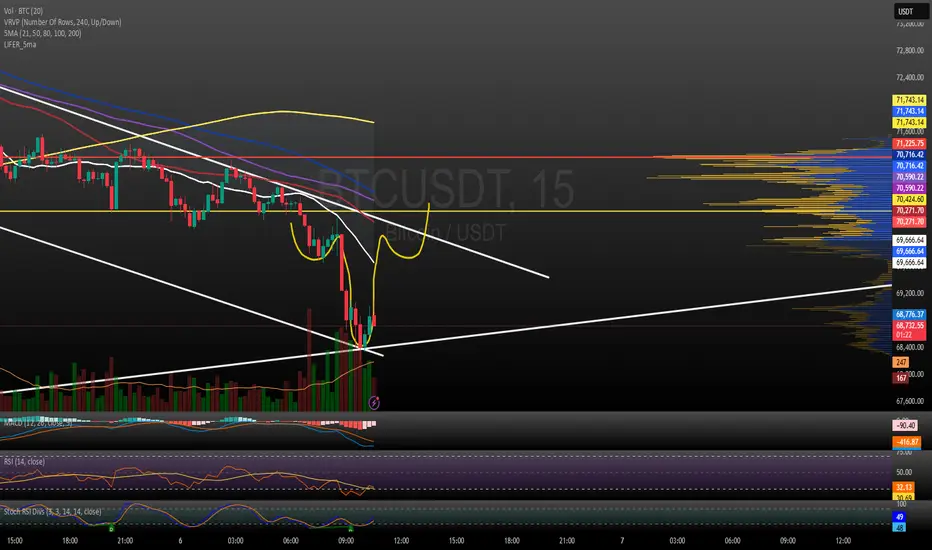Viewport: 932px width, 550px height.
Task: Click the date 7 on the time axis
Action: [622, 540]
